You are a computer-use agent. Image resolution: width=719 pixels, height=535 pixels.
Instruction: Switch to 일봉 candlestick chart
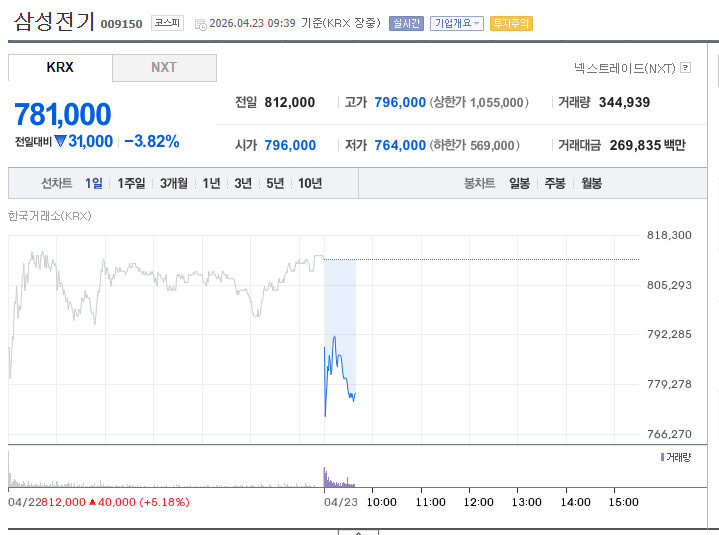point(520,183)
